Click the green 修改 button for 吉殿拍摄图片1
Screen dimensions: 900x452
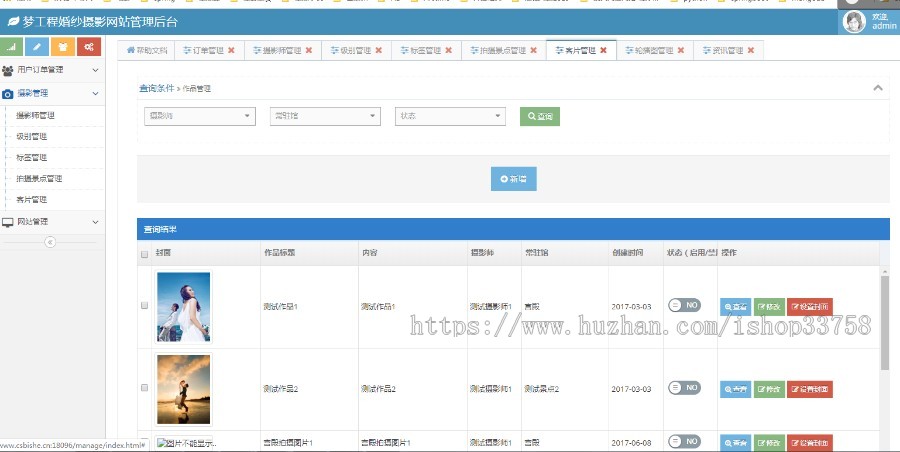point(769,443)
